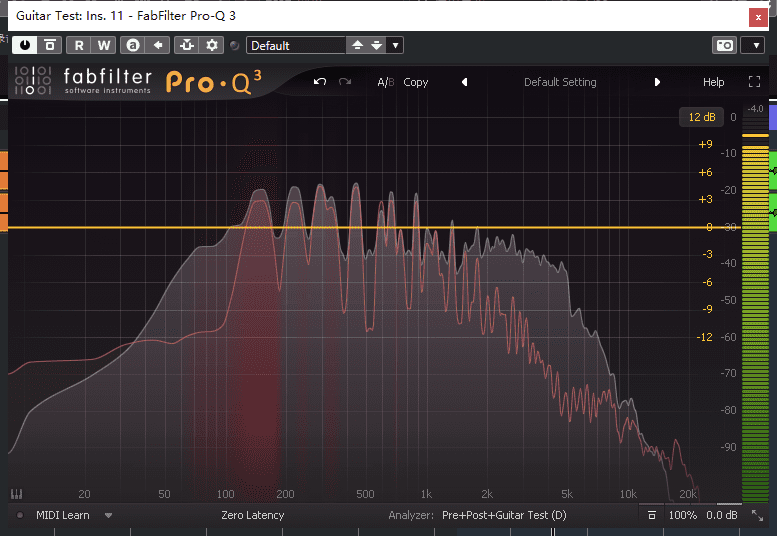This screenshot has width=777, height=536.
Task: Switch A/B setting using the 'a' icon
Action: point(133,46)
